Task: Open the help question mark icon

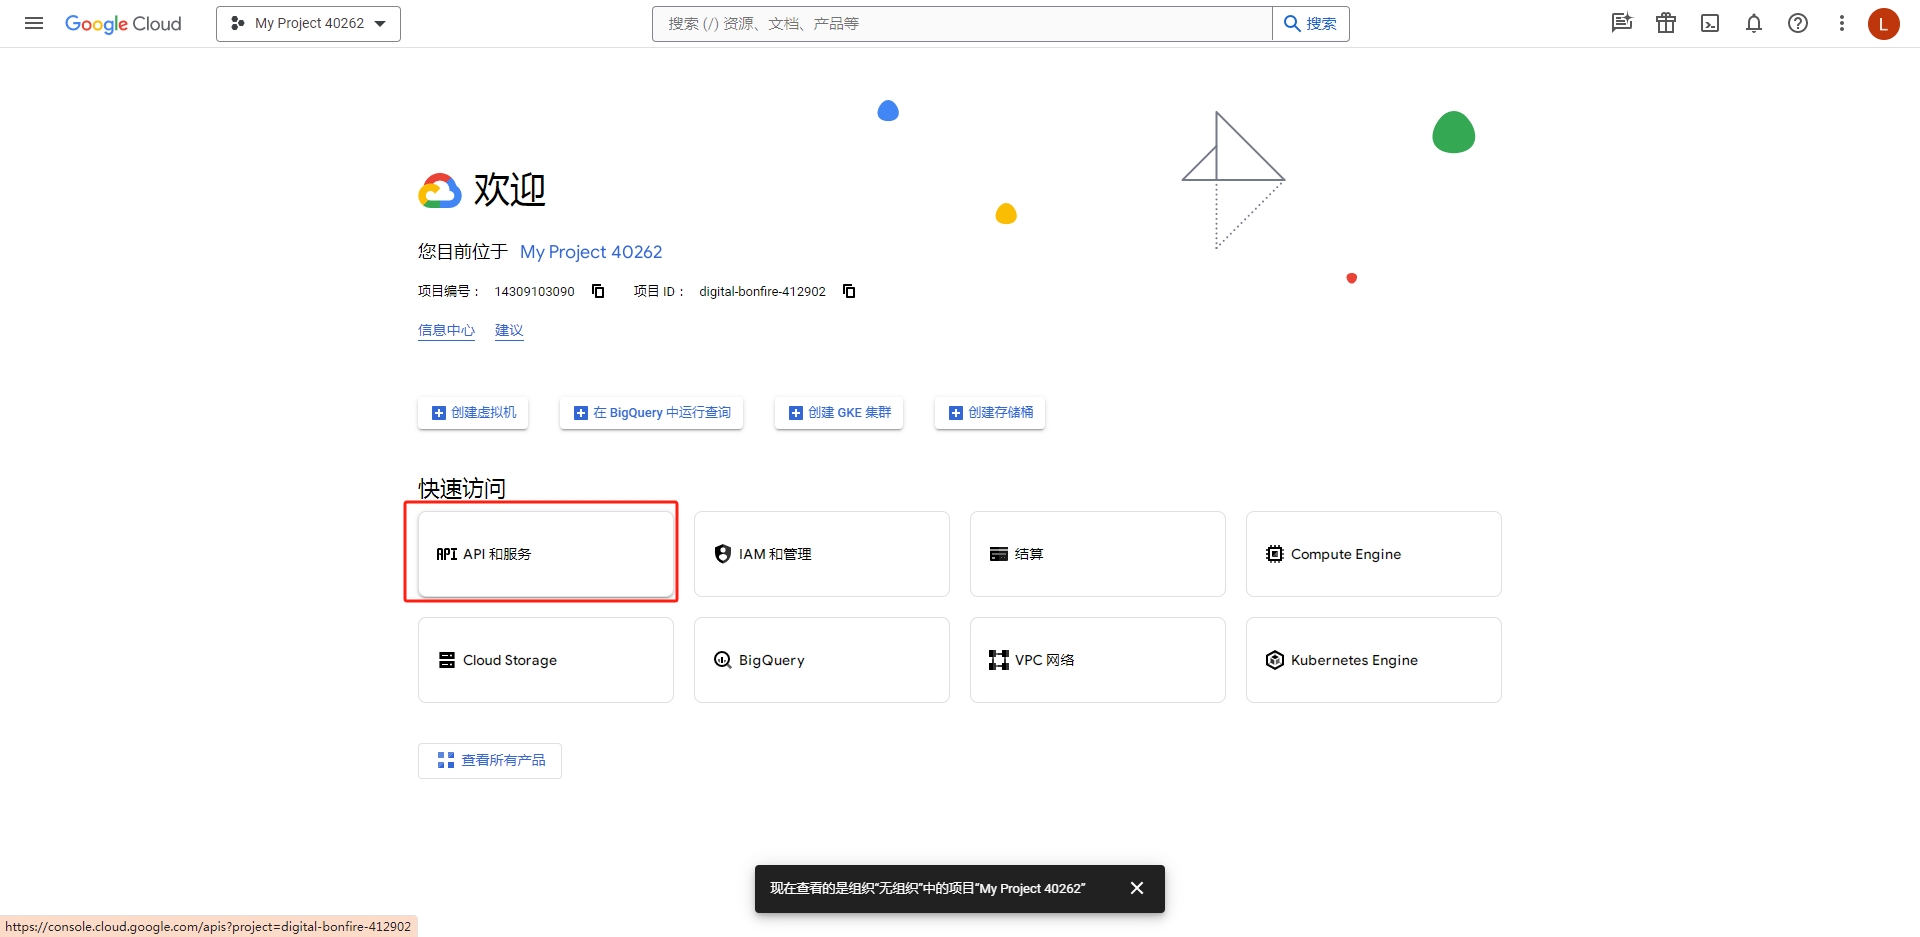Action: coord(1798,23)
